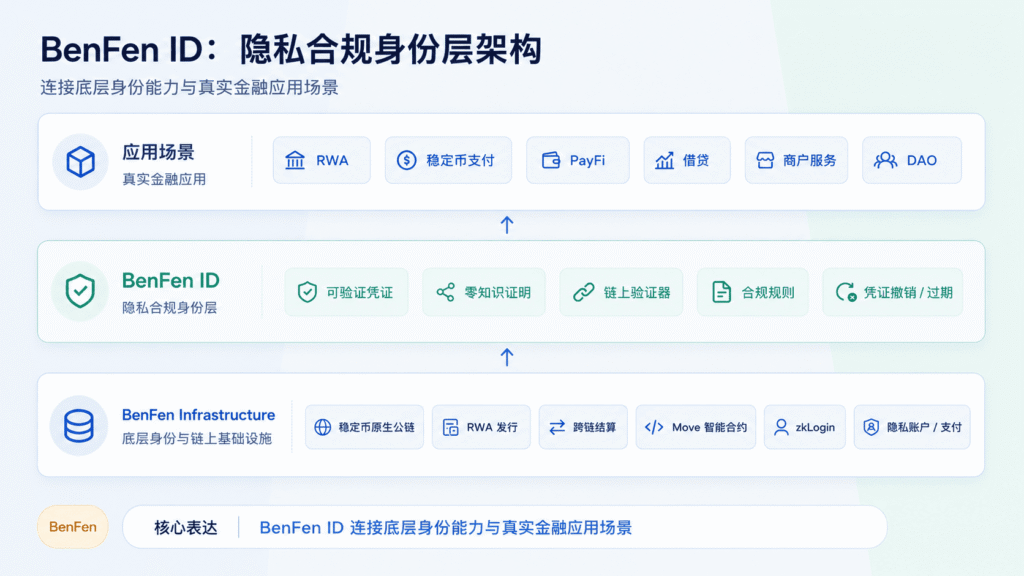
Task: Click the revoke icon in 凭证撤销 / 过期
Action: coord(846,292)
